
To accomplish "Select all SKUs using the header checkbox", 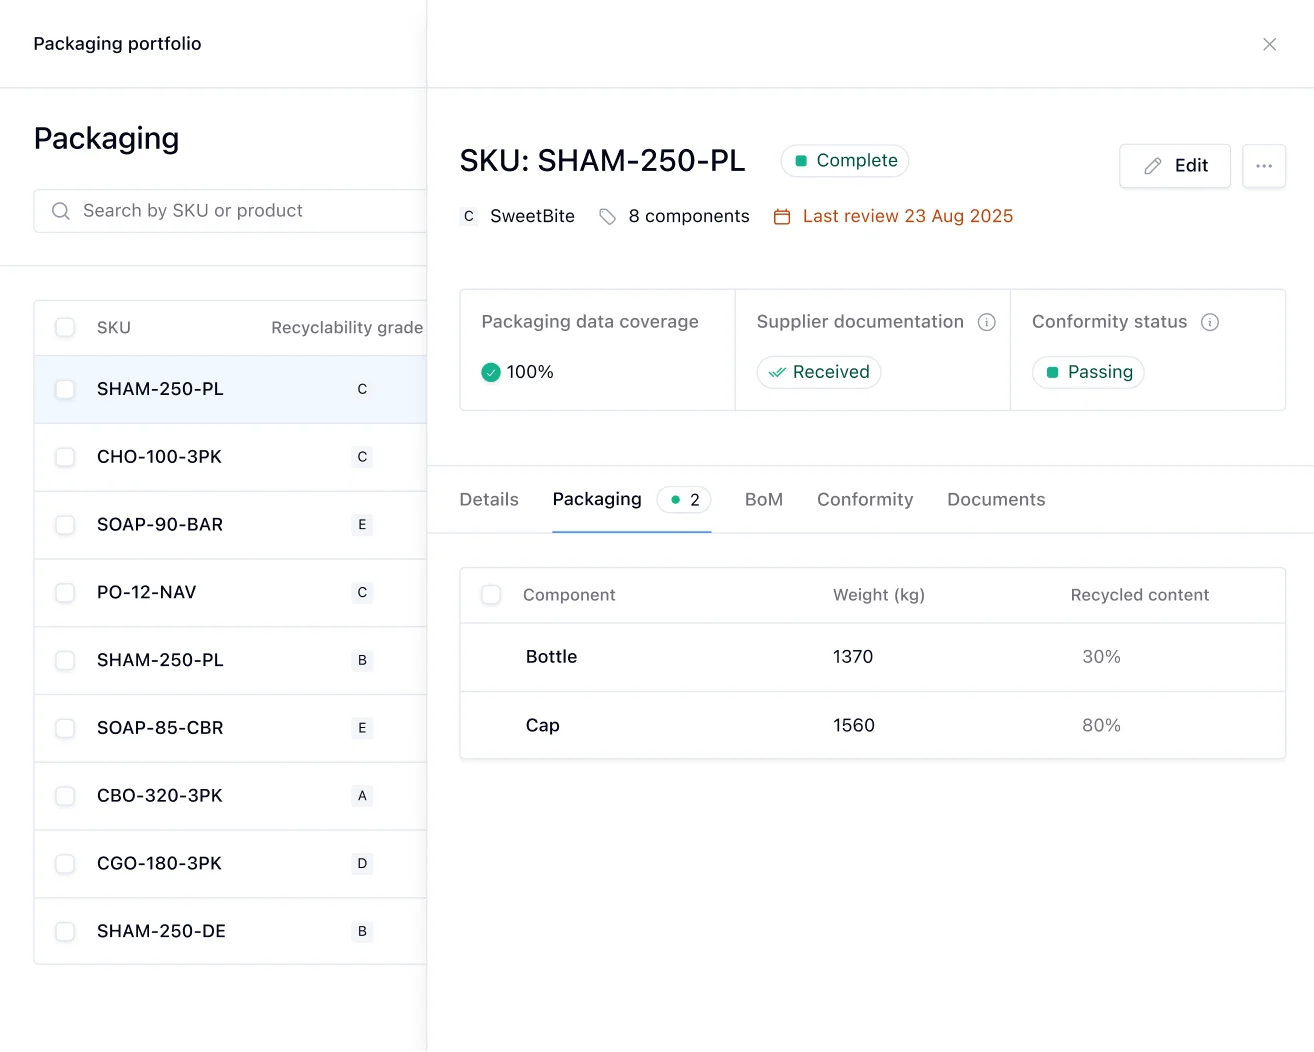I will (65, 327).
